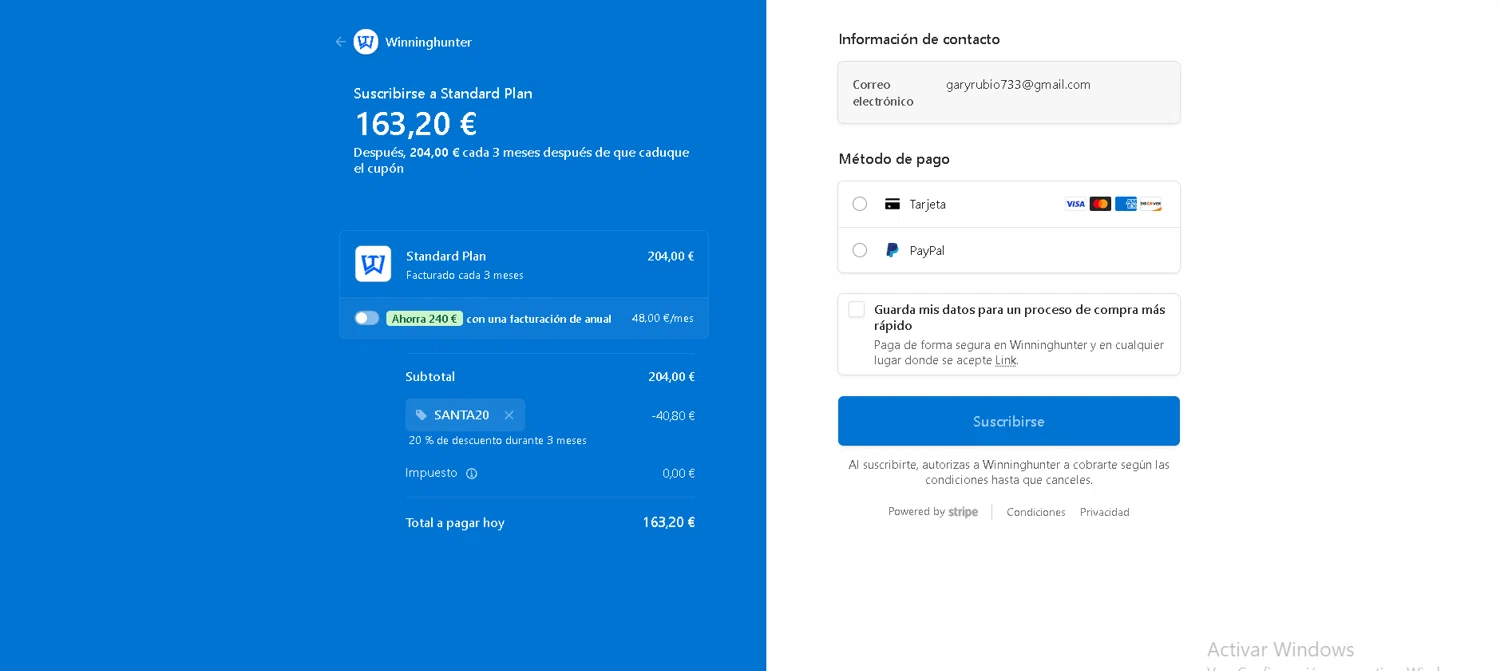Image resolution: width=1500 pixels, height=671 pixels.
Task: Click the PayPal logo icon
Action: click(x=892, y=250)
